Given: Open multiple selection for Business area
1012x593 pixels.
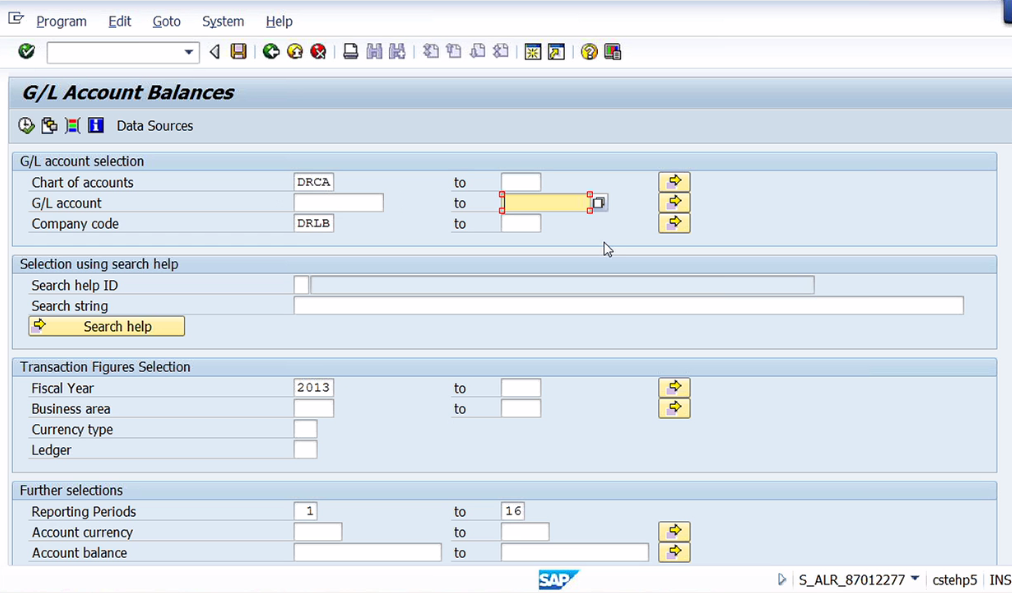Looking at the screenshot, I should [674, 408].
